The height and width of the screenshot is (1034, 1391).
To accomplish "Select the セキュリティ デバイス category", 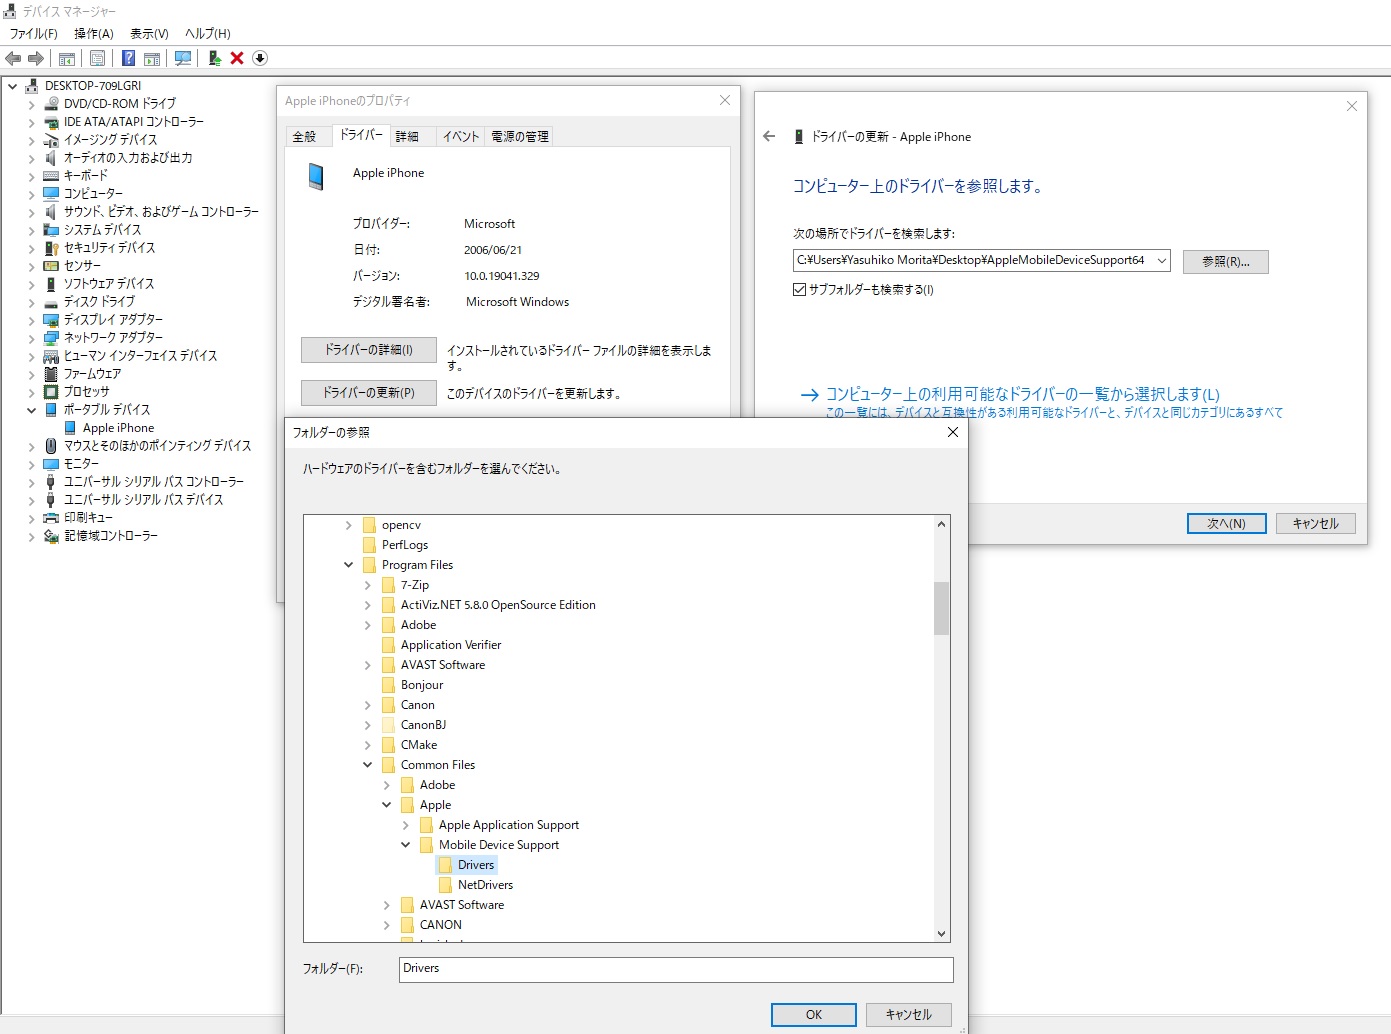I will [109, 248].
